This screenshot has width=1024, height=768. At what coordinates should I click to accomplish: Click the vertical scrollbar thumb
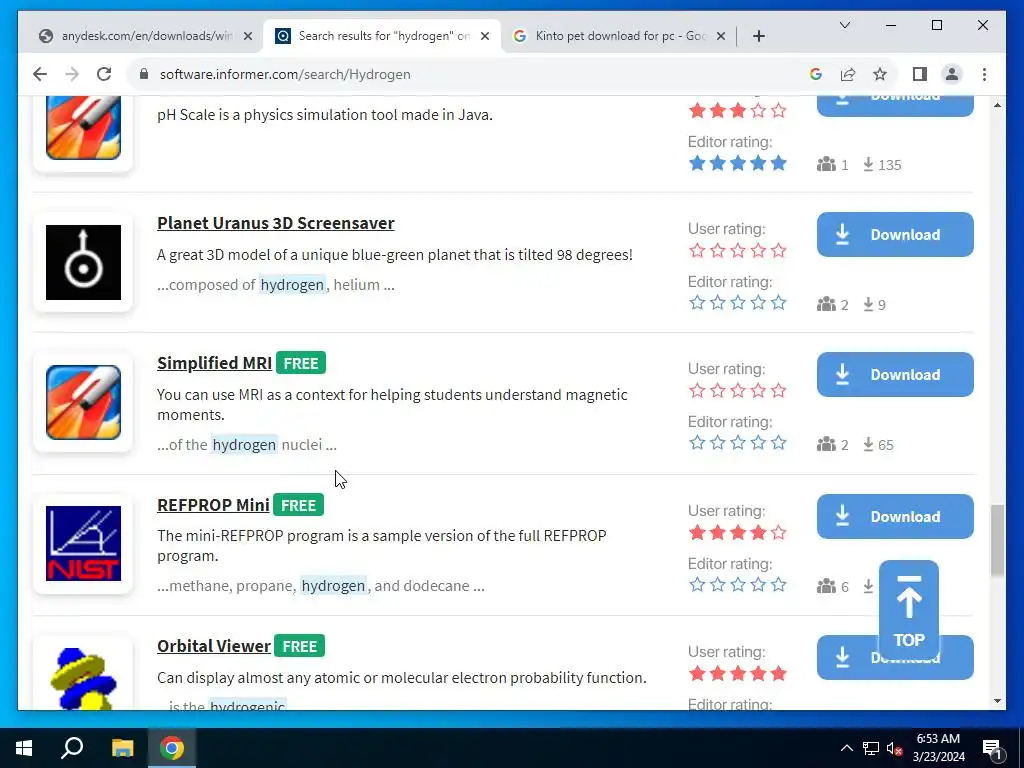click(x=997, y=540)
